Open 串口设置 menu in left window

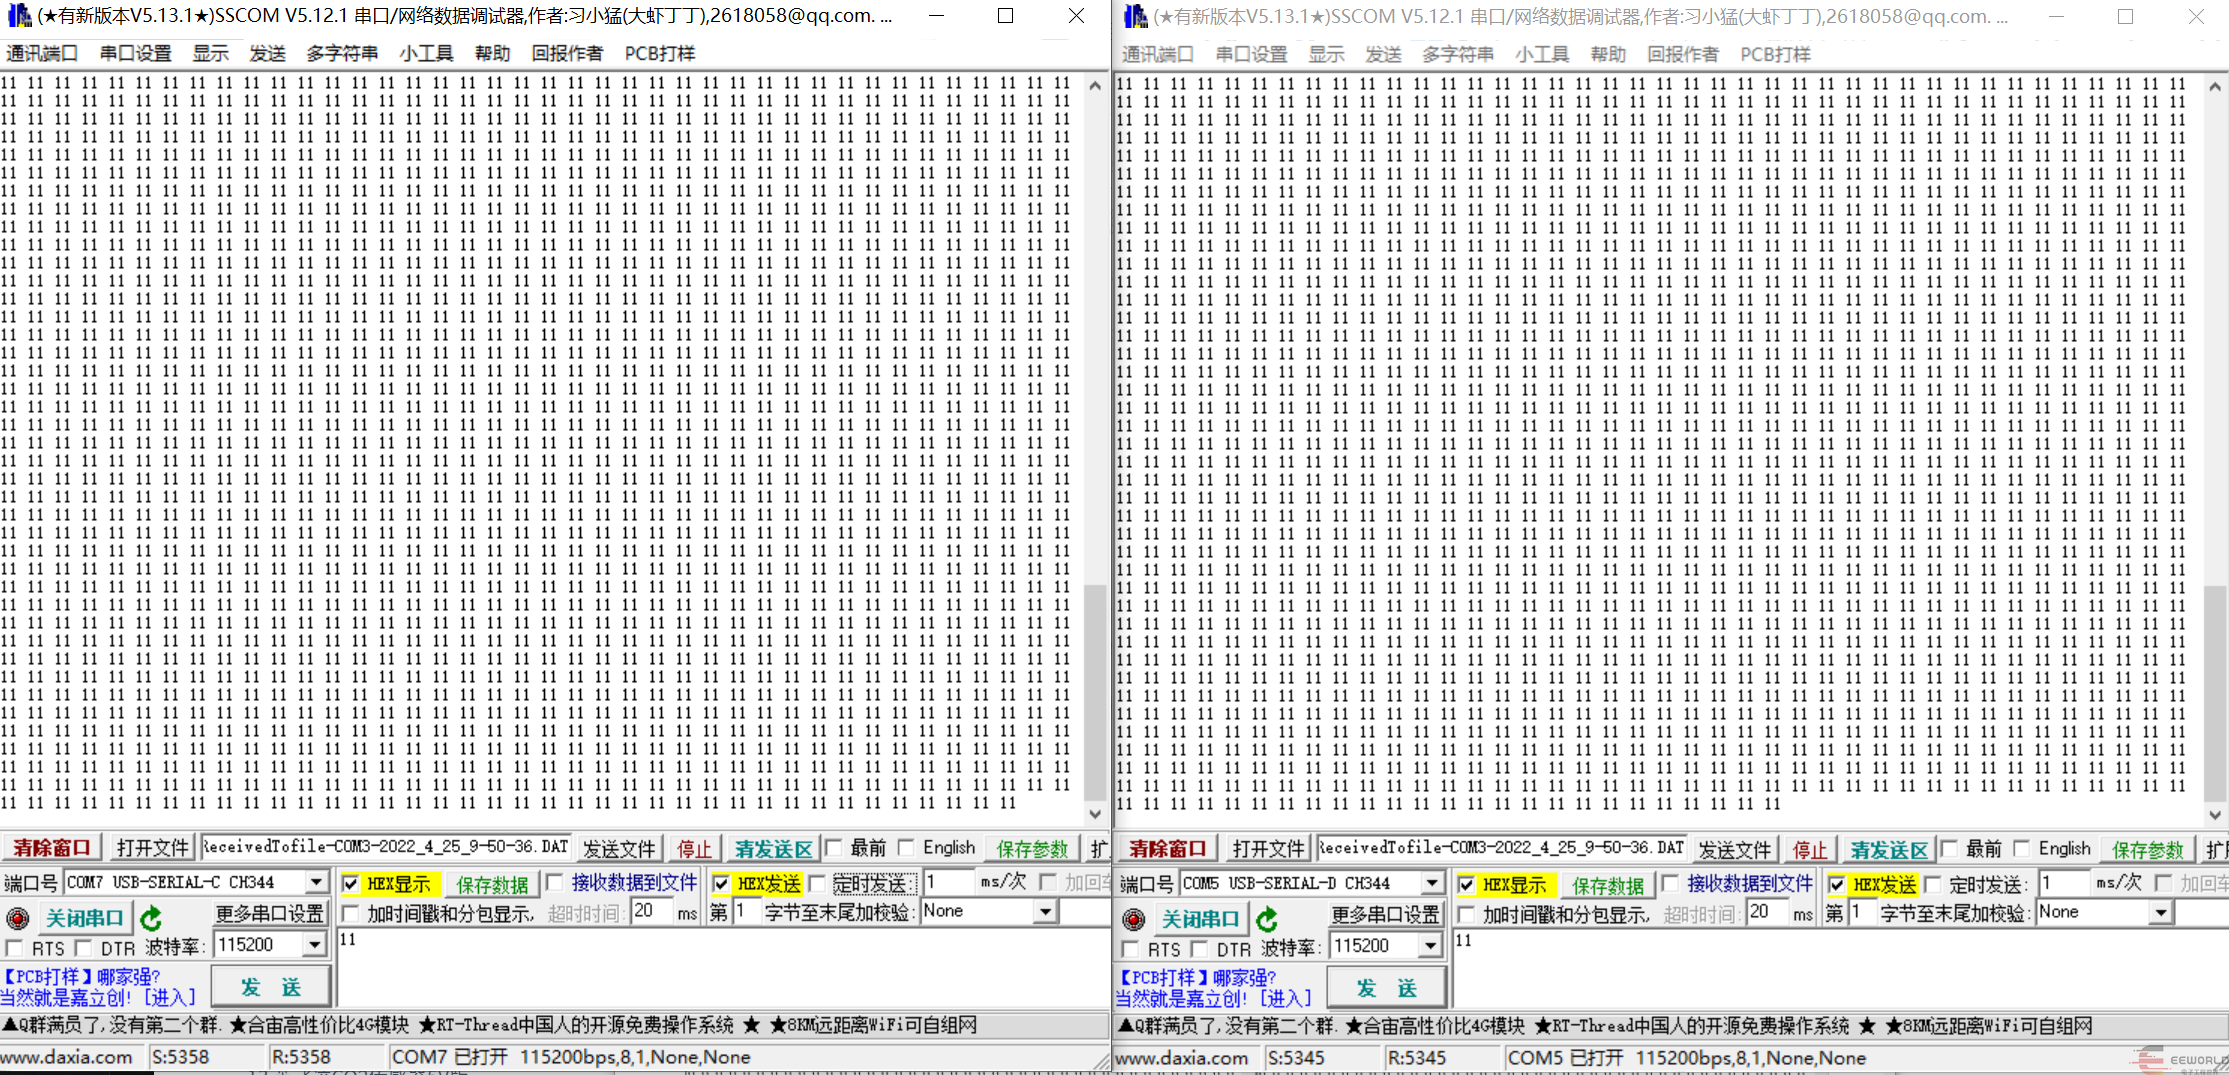point(136,53)
